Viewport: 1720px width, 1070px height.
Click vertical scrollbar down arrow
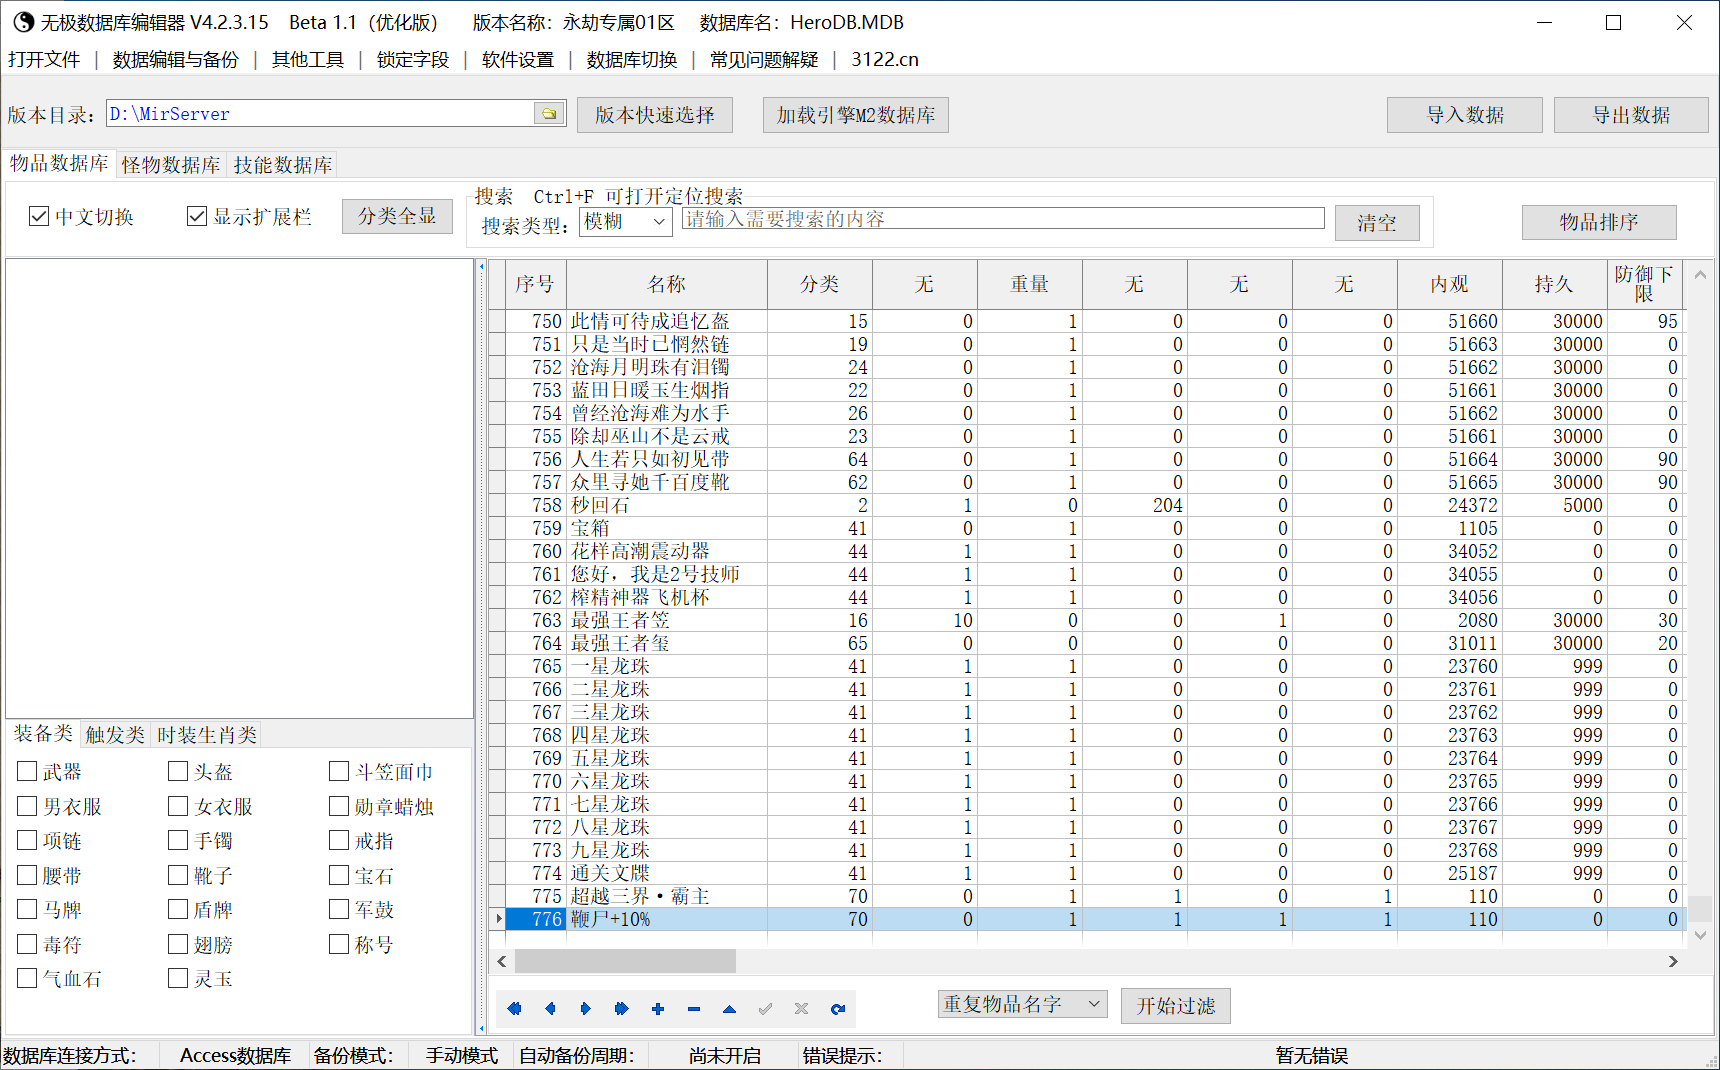pos(1700,935)
